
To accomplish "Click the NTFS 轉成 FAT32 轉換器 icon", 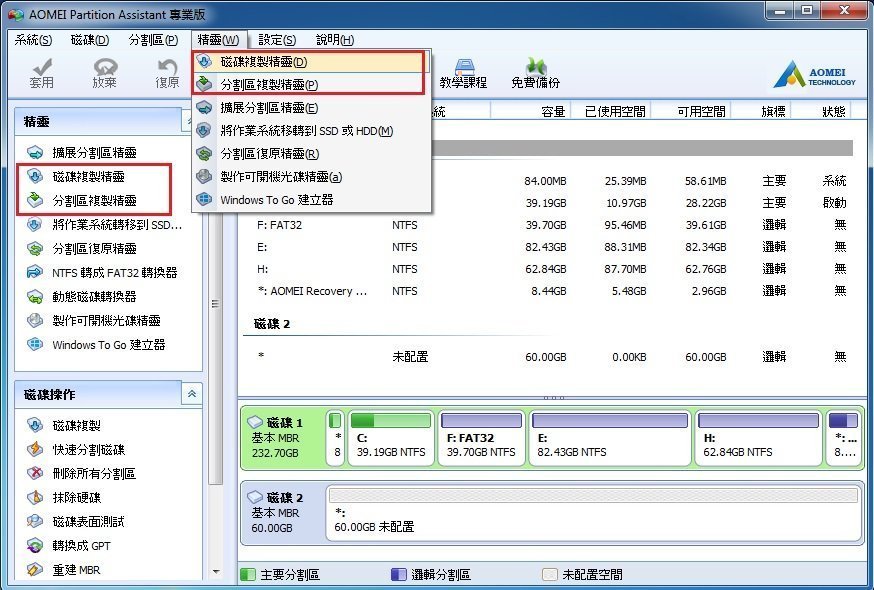I will coord(35,272).
